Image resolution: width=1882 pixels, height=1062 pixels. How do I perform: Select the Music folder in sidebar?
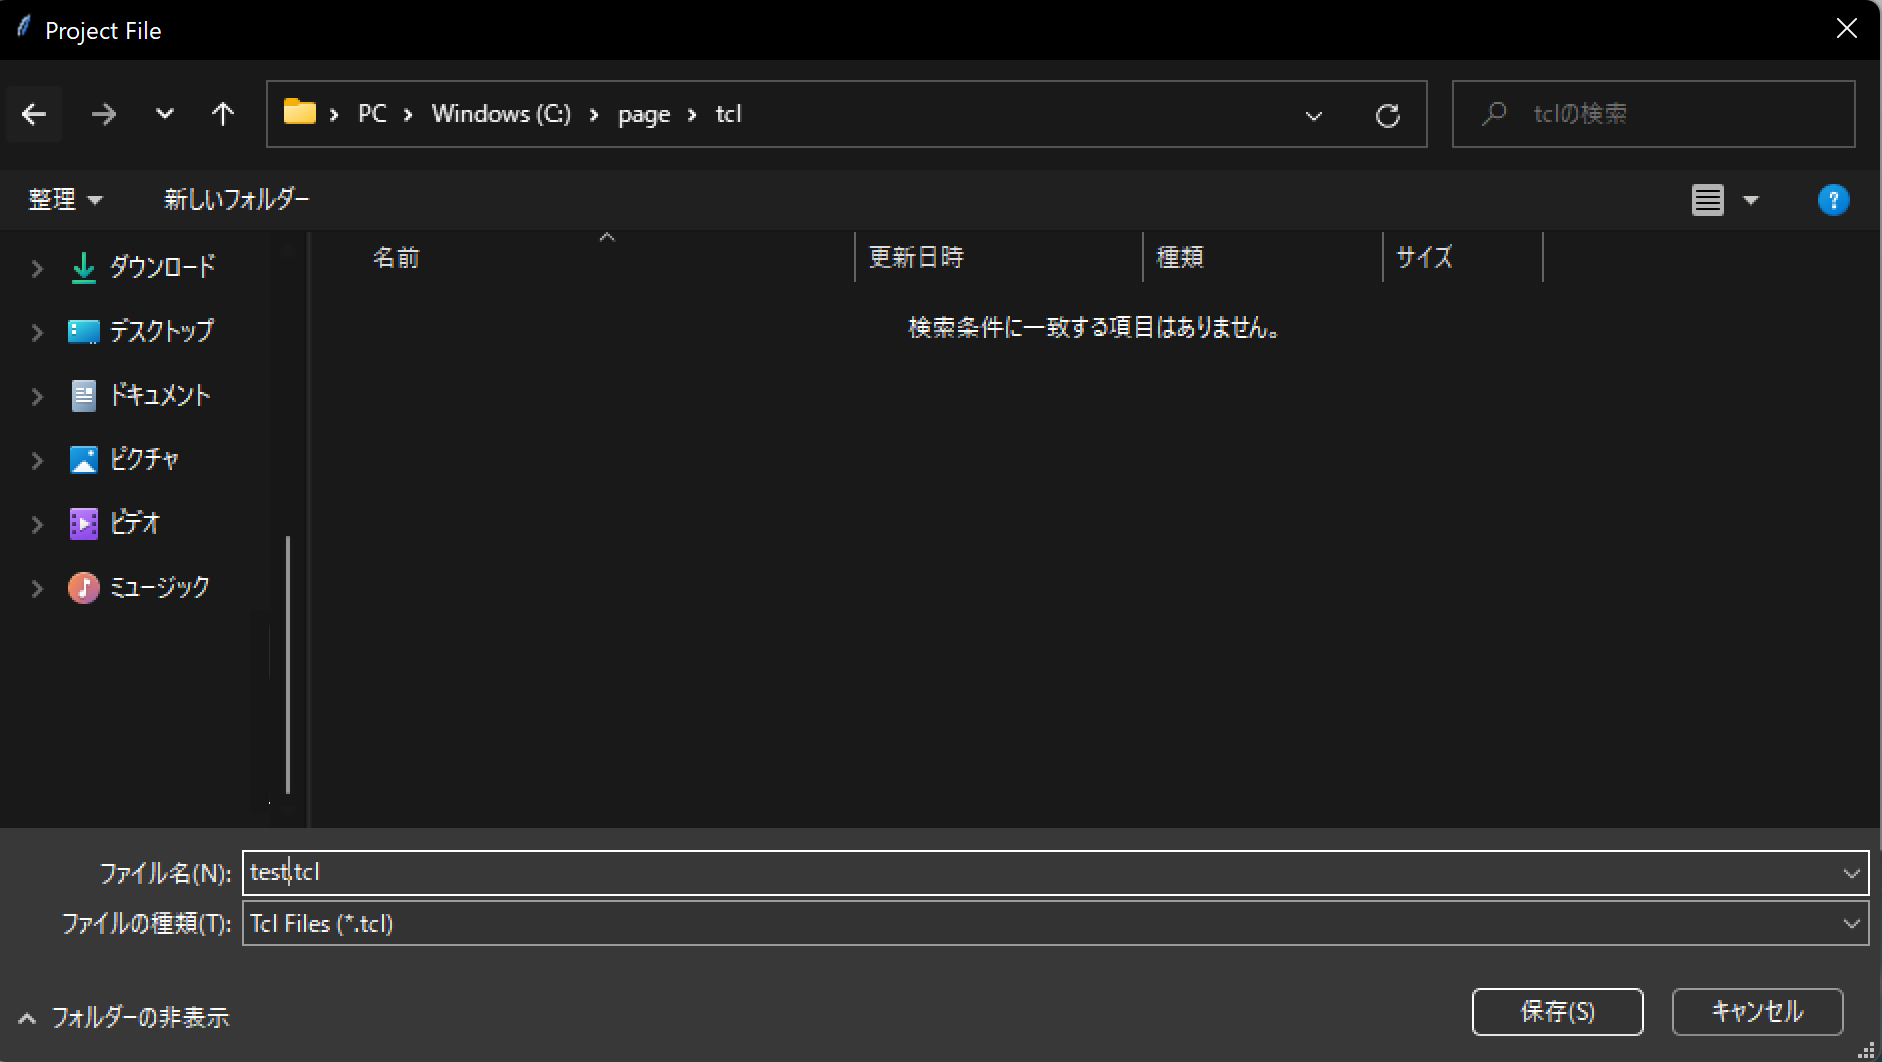[x=159, y=587]
